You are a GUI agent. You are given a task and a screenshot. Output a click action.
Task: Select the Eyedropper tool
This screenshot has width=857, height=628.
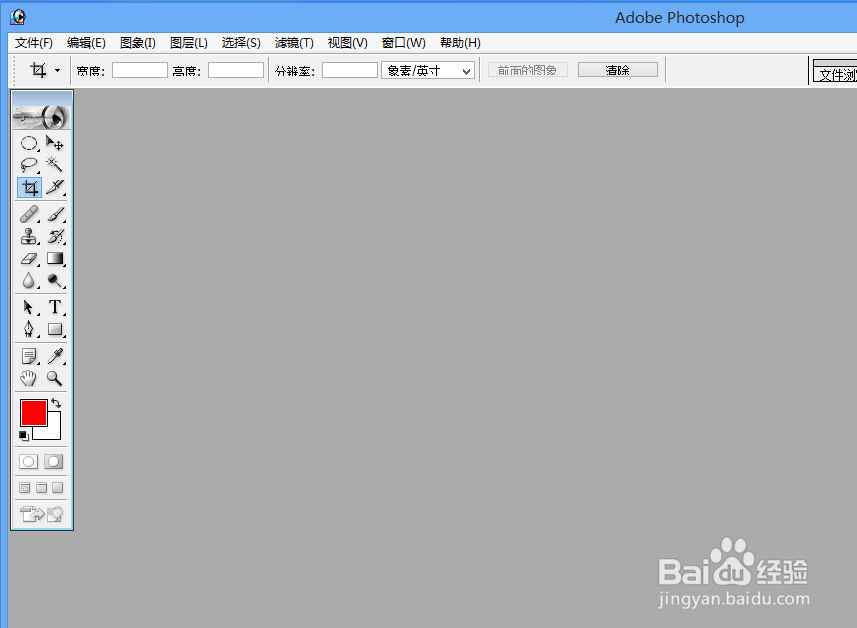click(x=55, y=356)
